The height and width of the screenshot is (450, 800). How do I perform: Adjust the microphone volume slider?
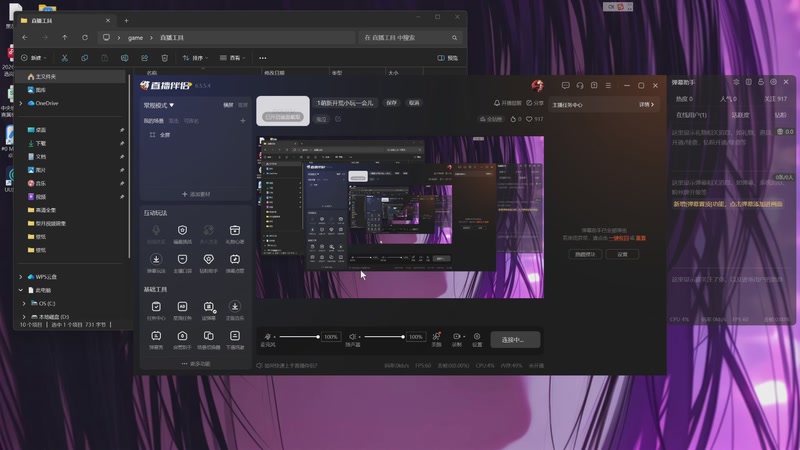[299, 337]
